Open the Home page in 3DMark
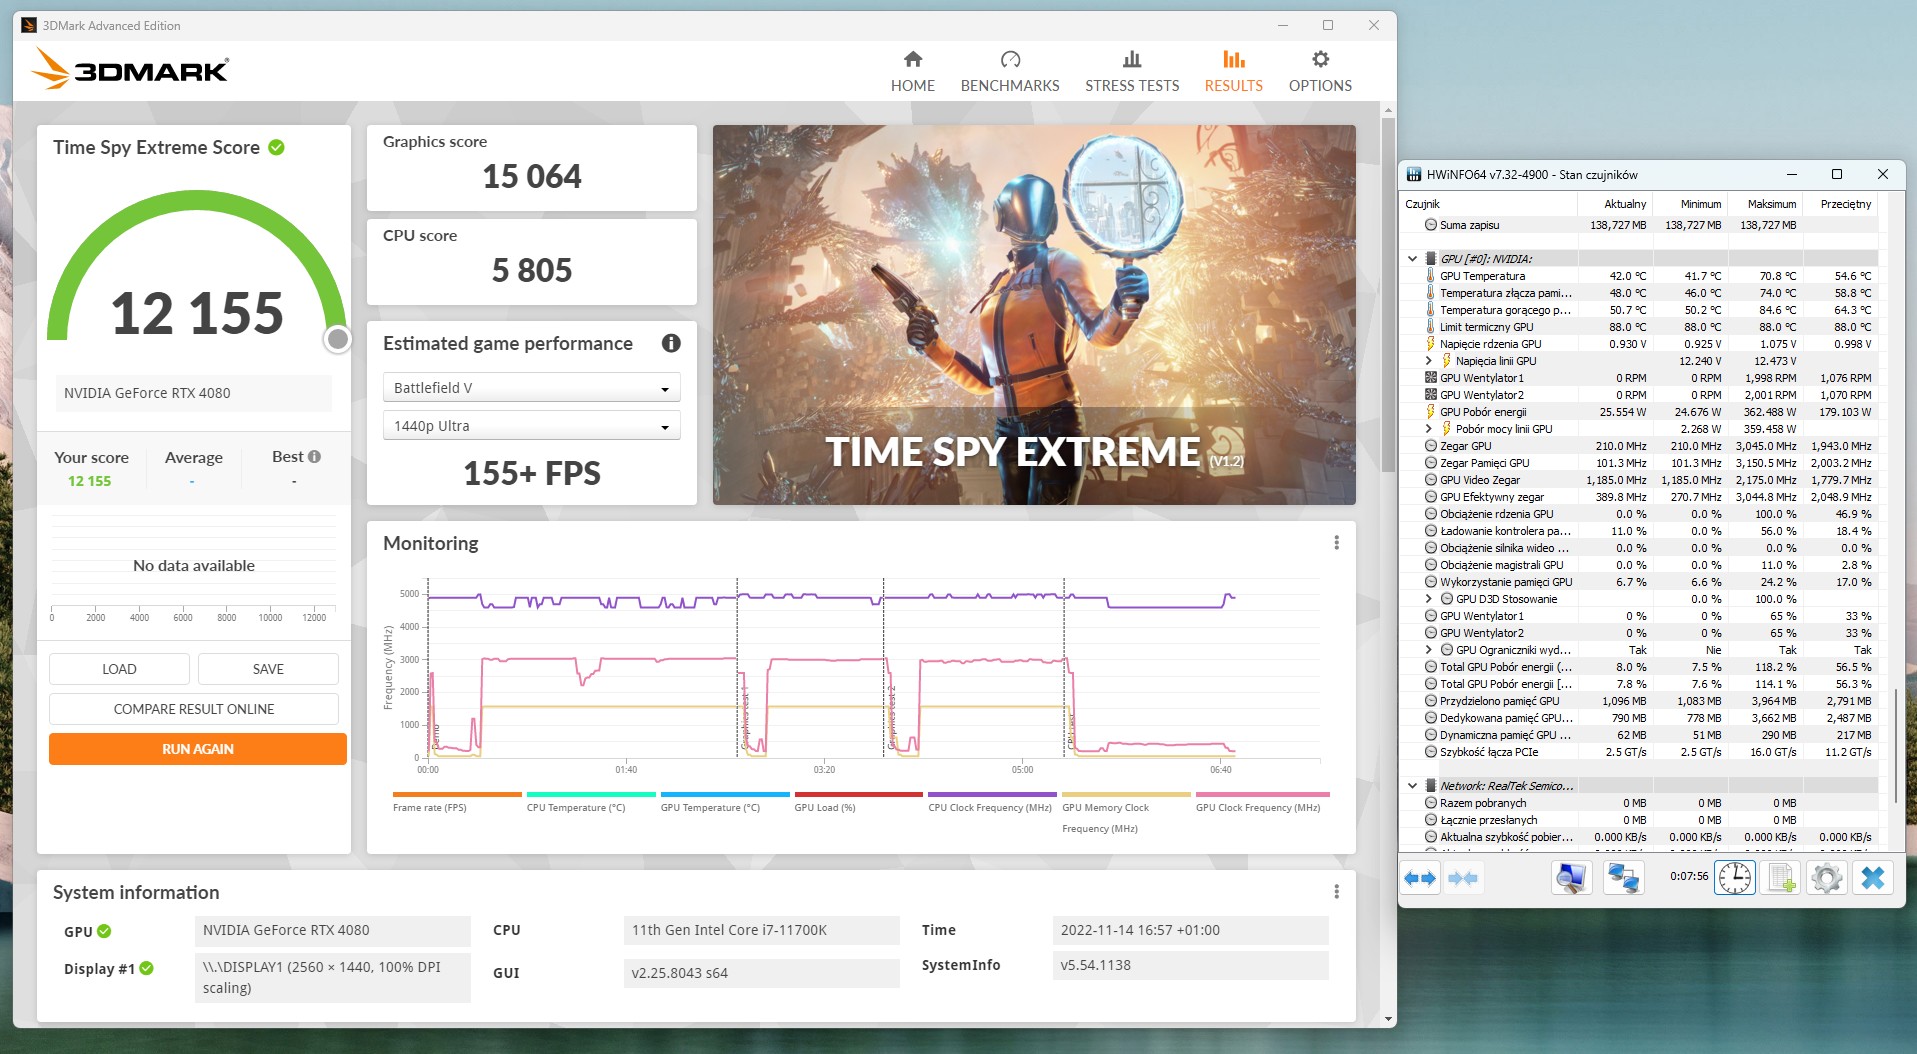Viewport: 1917px width, 1054px height. [911, 70]
